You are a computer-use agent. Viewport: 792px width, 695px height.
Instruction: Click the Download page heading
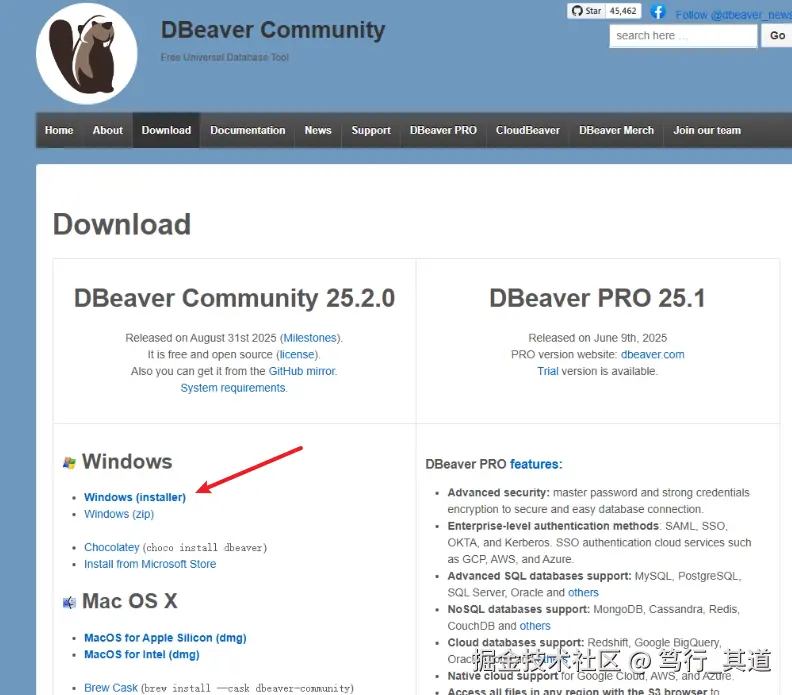[122, 224]
